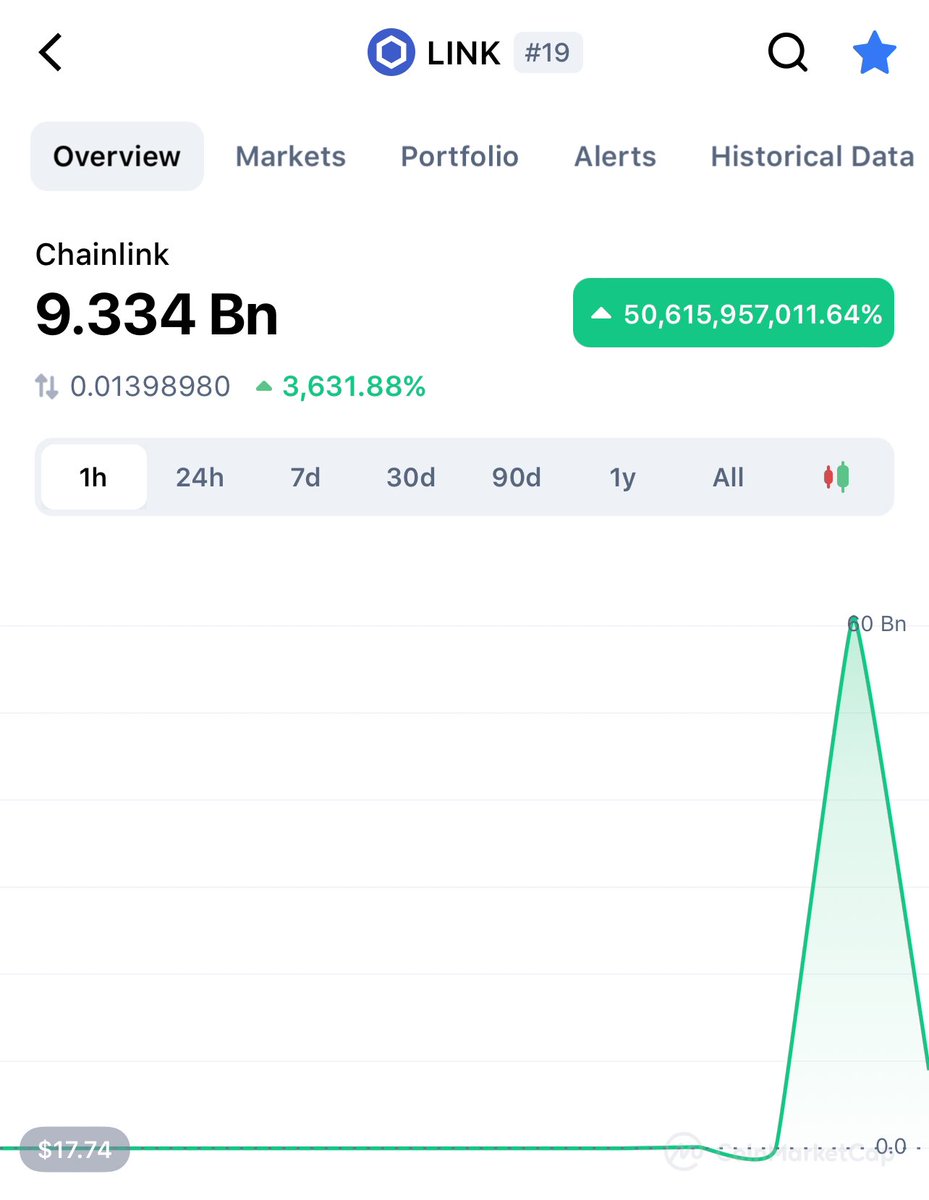Tap the green 50,615,957,011.64% change badge

point(733,313)
